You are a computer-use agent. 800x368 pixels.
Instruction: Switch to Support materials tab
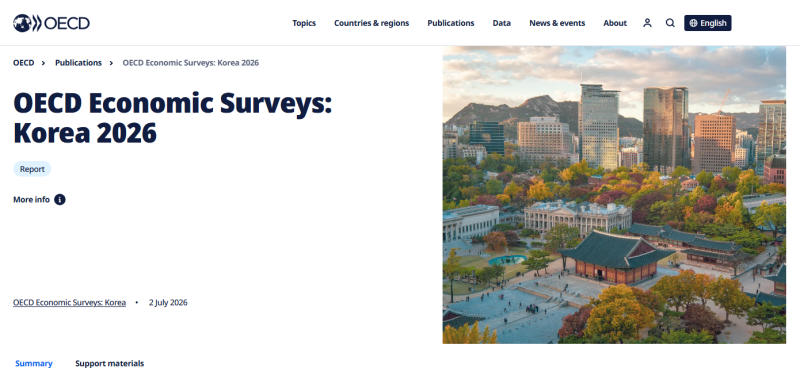click(x=110, y=363)
